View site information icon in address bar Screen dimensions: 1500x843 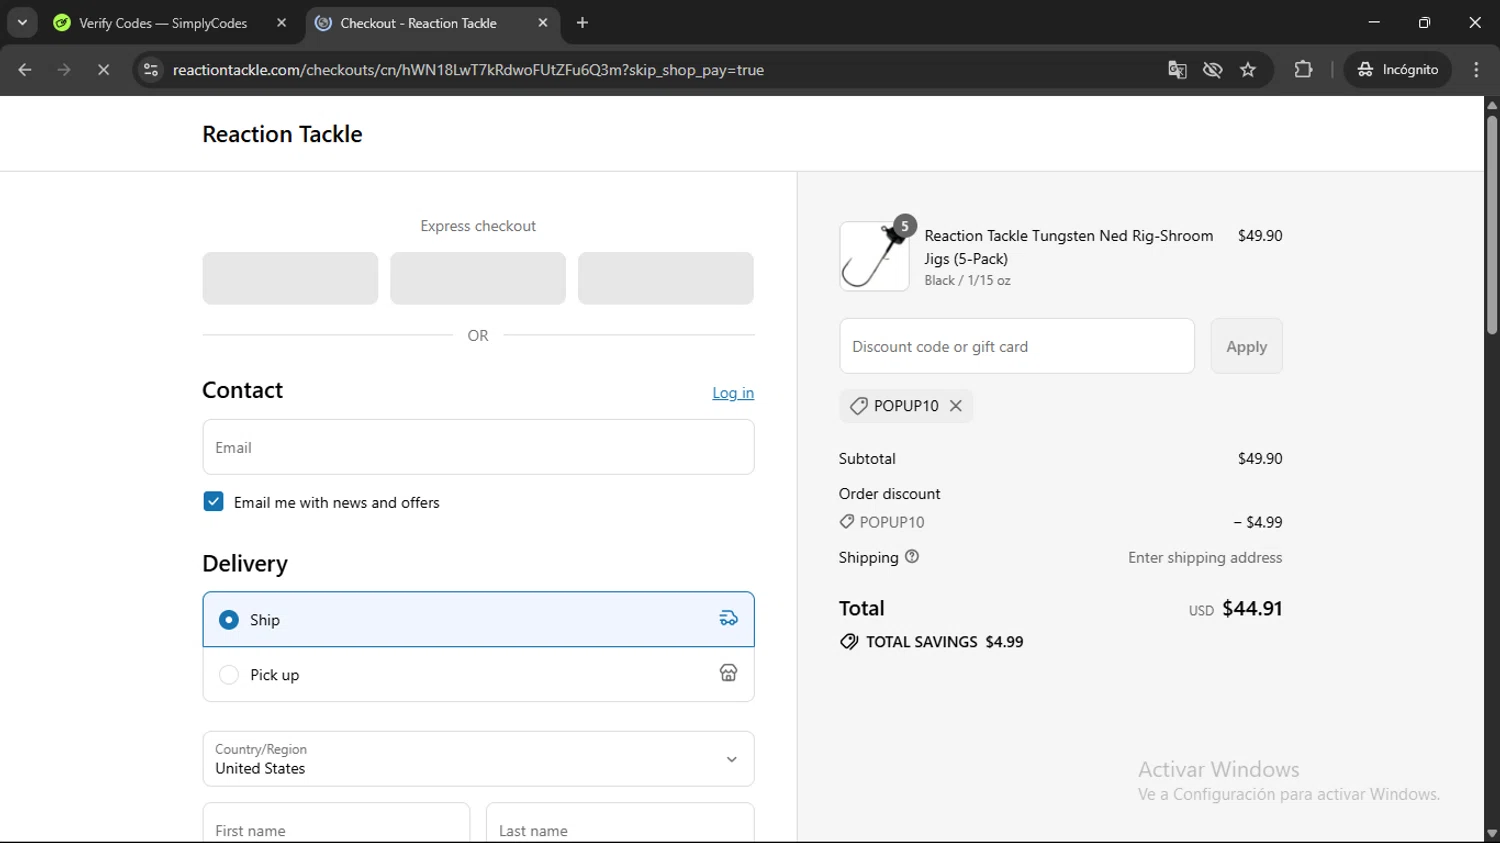151,70
